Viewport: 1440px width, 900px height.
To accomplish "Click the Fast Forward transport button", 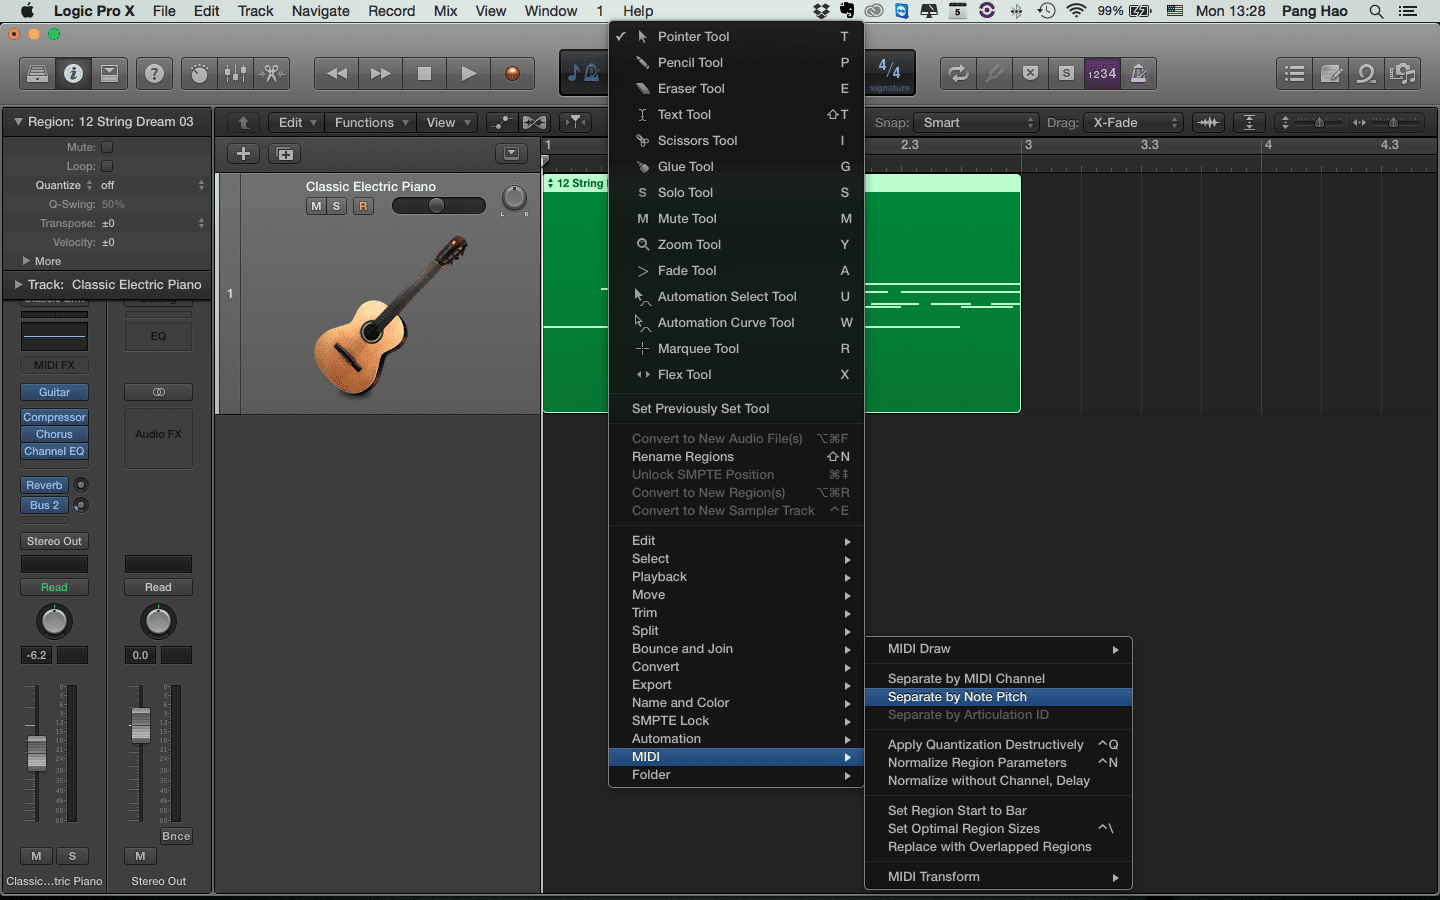I will click(380, 73).
